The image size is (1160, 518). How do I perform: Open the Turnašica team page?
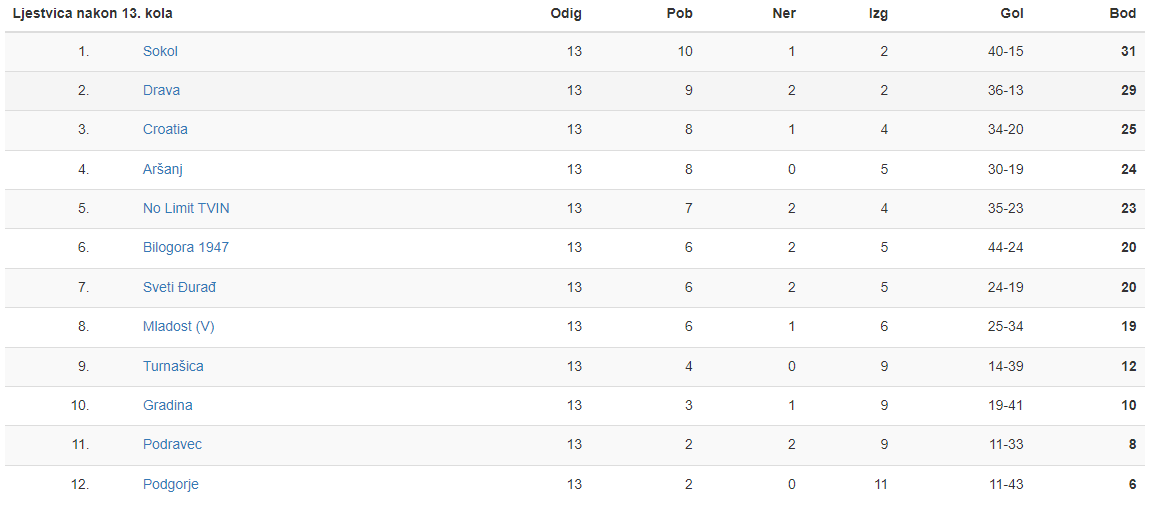click(x=173, y=366)
